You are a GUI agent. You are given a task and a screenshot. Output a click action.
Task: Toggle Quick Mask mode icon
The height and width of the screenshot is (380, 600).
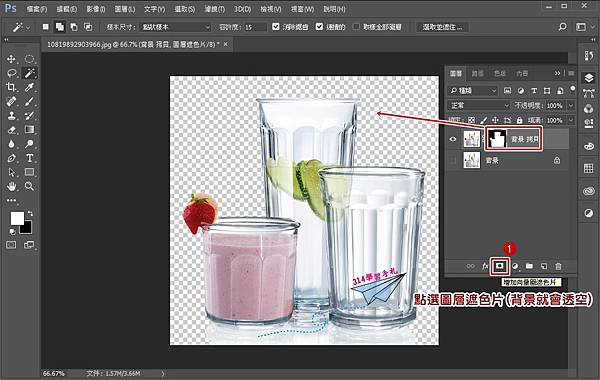pyautogui.click(x=11, y=245)
